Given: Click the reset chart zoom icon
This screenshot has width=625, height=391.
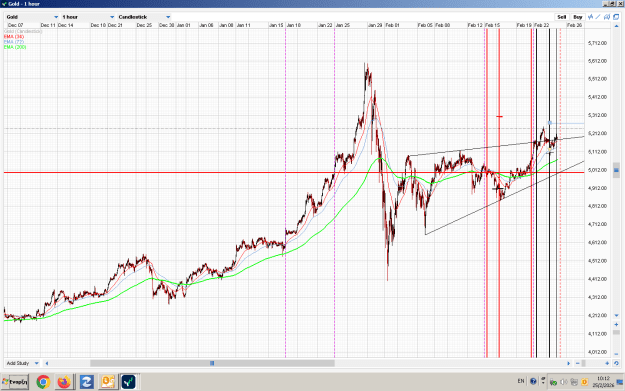Looking at the screenshot, I should [x=616, y=363].
